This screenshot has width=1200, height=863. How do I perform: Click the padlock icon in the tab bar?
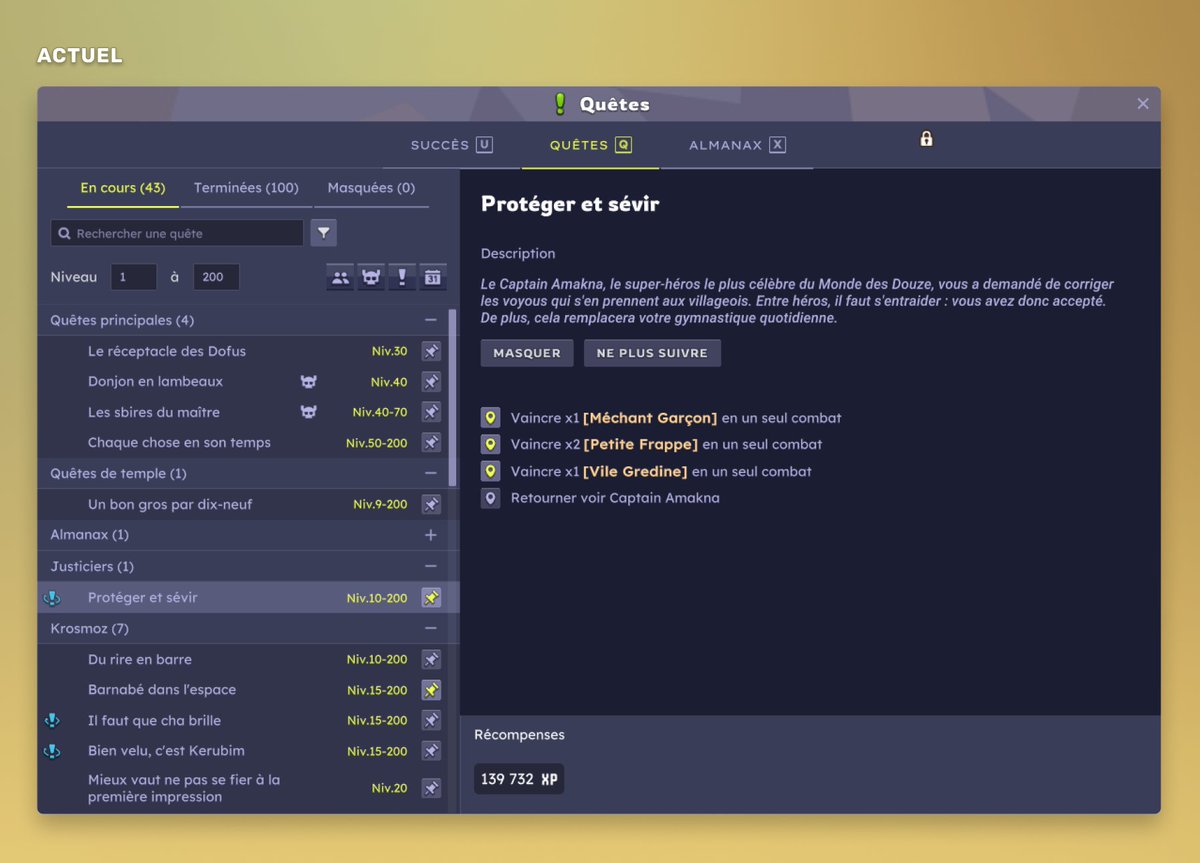coord(926,139)
